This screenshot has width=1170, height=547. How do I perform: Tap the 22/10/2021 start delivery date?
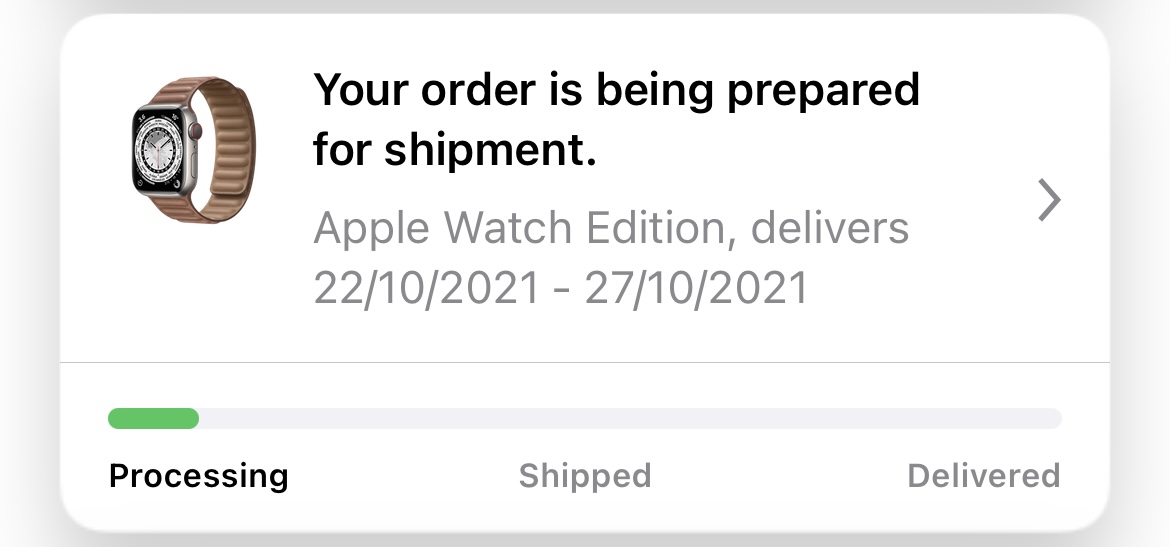pyautogui.click(x=427, y=288)
